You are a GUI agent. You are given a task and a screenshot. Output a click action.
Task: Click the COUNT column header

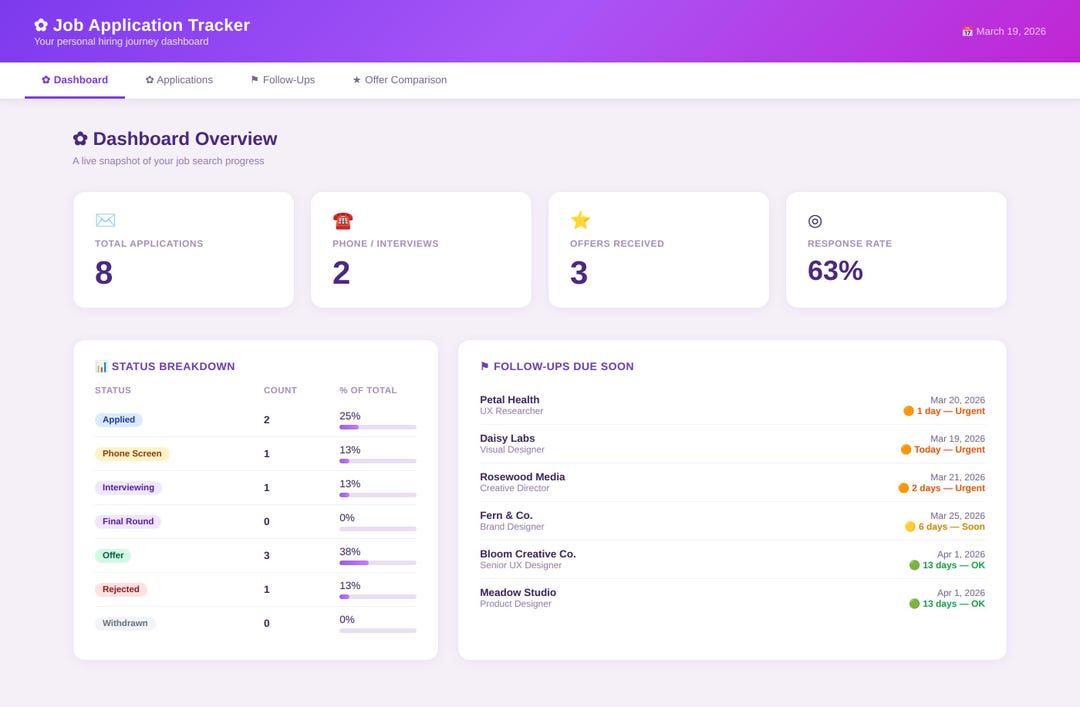[x=280, y=390]
